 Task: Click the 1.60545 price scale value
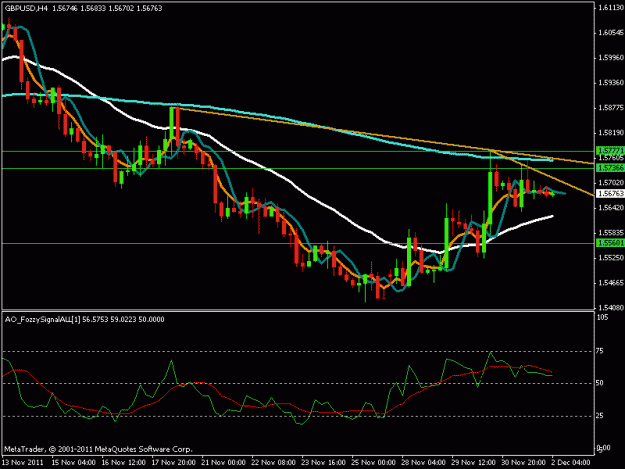tap(611, 33)
